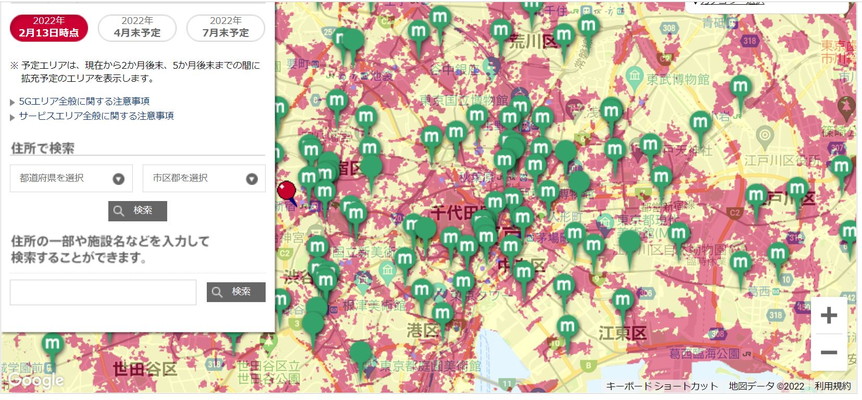The height and width of the screenshot is (400, 862).
Task: Zoom out with the map minus button
Action: (828, 352)
